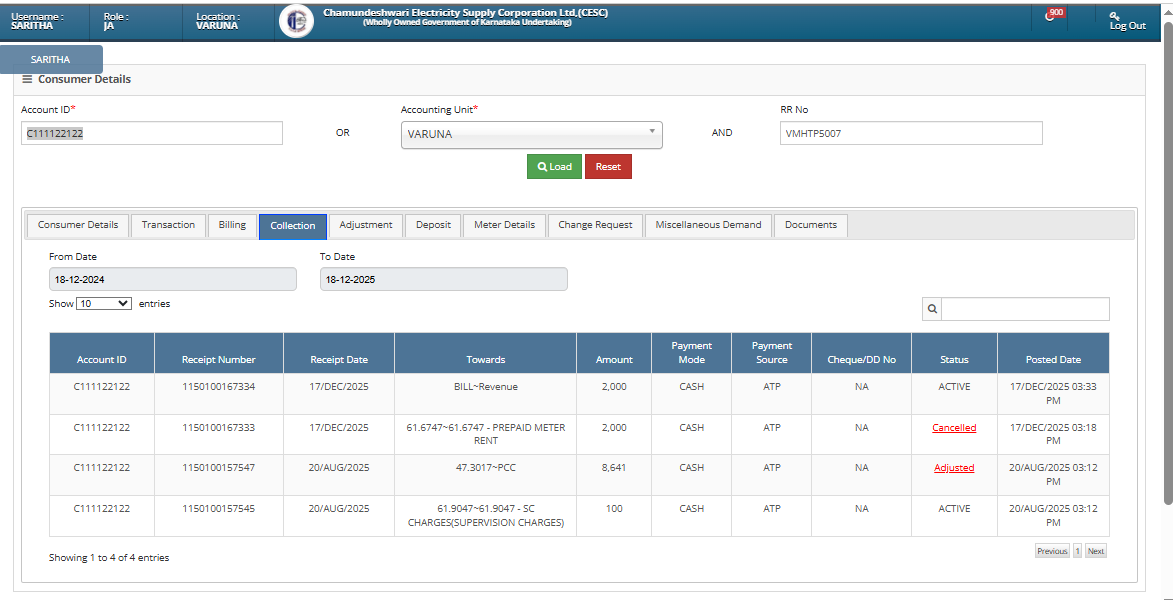The image size is (1173, 600).
Task: Open the Cancelled status link
Action: tap(954, 428)
